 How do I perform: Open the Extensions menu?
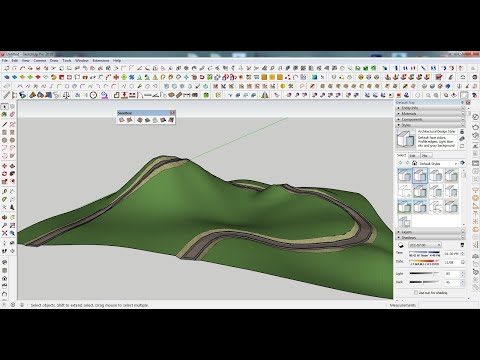tap(101, 61)
